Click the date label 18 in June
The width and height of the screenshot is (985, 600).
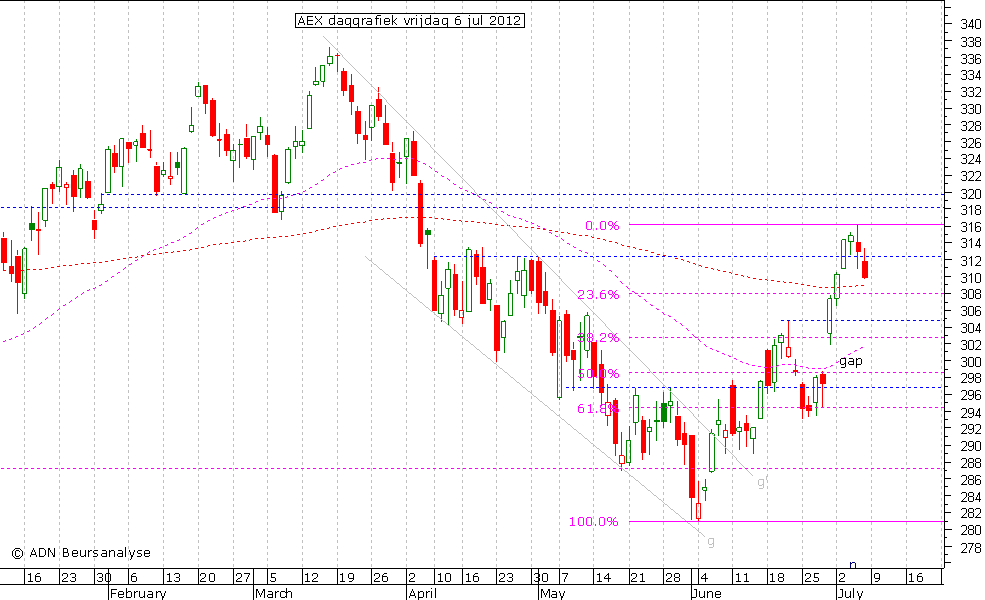tap(776, 577)
